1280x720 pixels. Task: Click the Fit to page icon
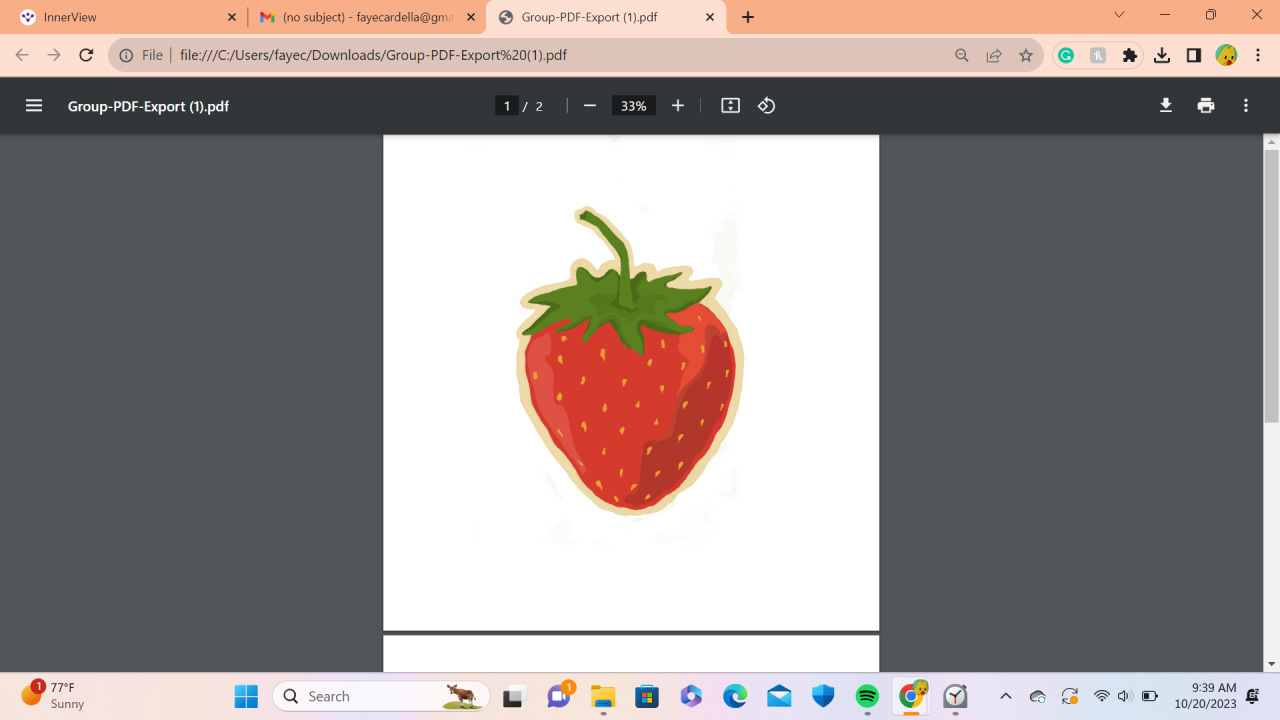click(x=731, y=106)
